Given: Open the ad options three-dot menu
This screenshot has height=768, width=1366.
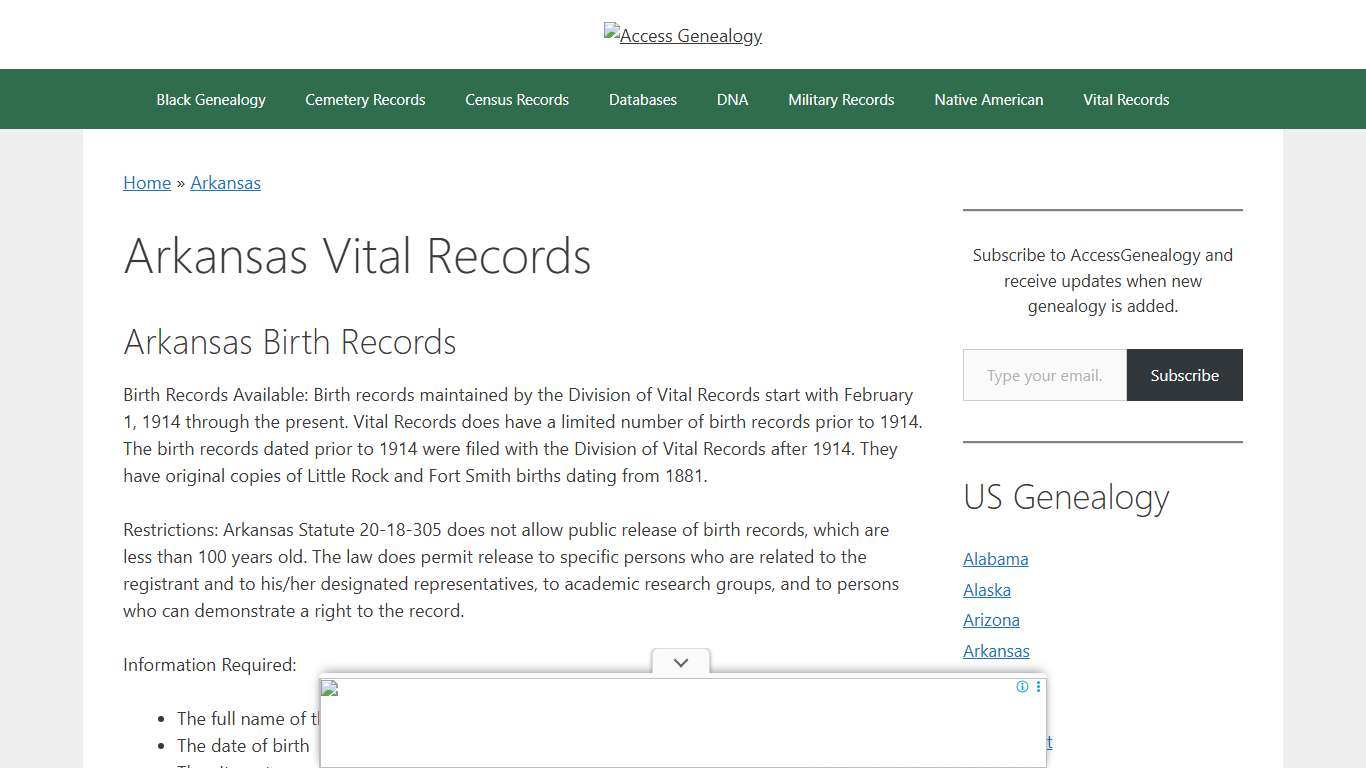Looking at the screenshot, I should pos(1038,687).
